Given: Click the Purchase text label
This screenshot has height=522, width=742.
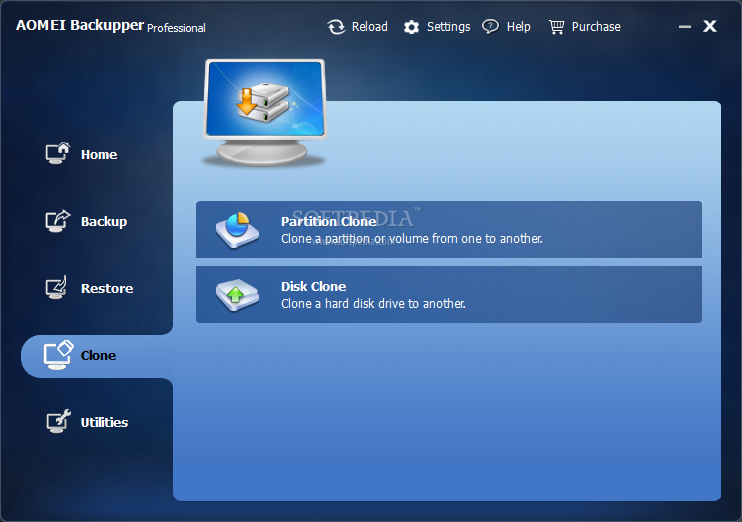Looking at the screenshot, I should point(596,27).
